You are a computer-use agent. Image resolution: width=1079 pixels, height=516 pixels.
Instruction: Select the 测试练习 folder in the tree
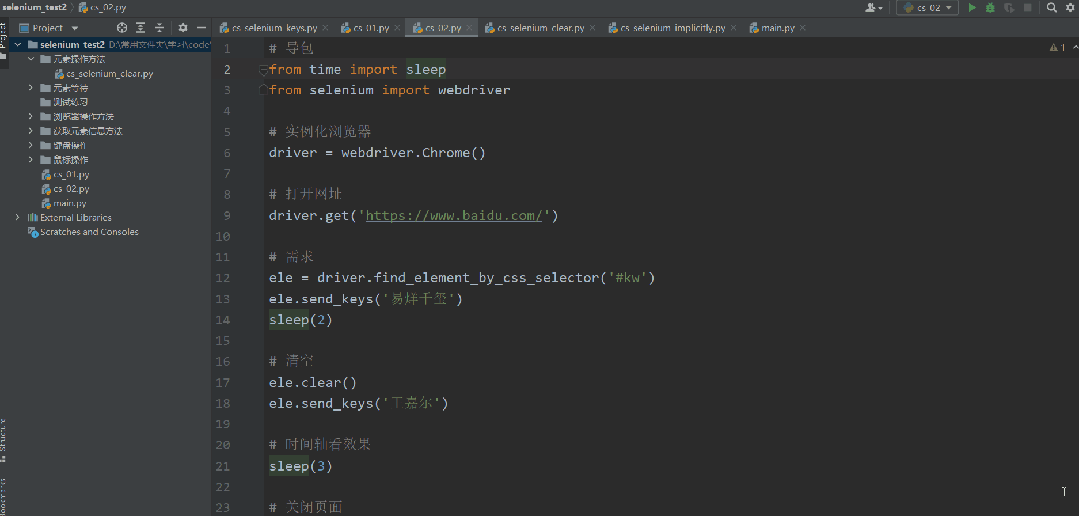click(x=71, y=102)
